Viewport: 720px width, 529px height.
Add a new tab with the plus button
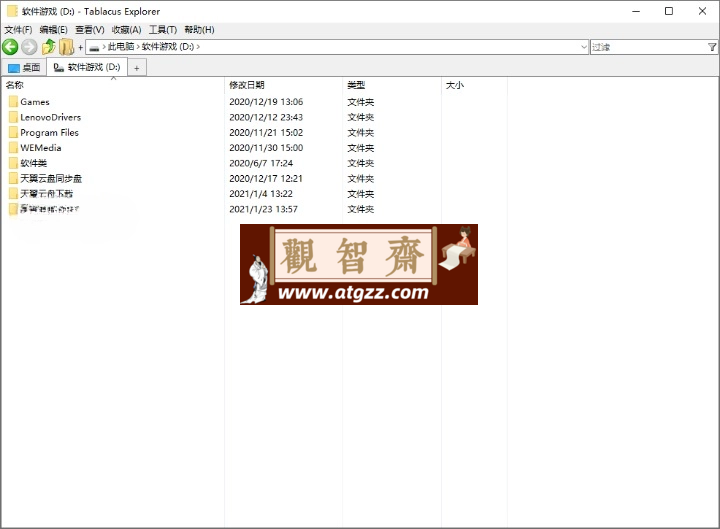coord(136,68)
